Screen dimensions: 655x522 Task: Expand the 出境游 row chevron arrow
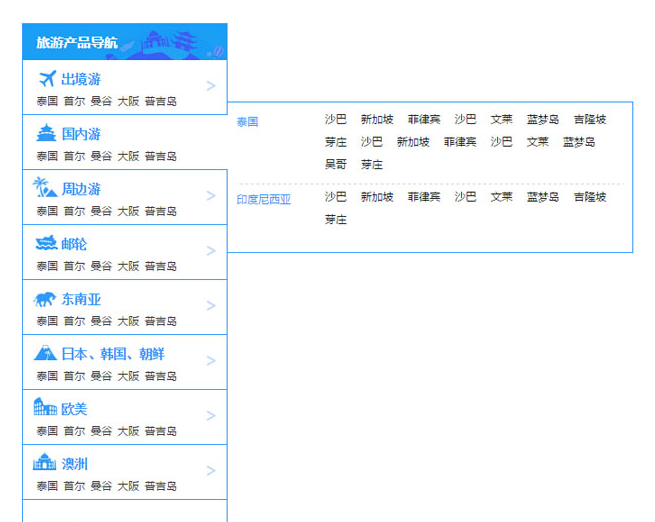[x=210, y=86]
